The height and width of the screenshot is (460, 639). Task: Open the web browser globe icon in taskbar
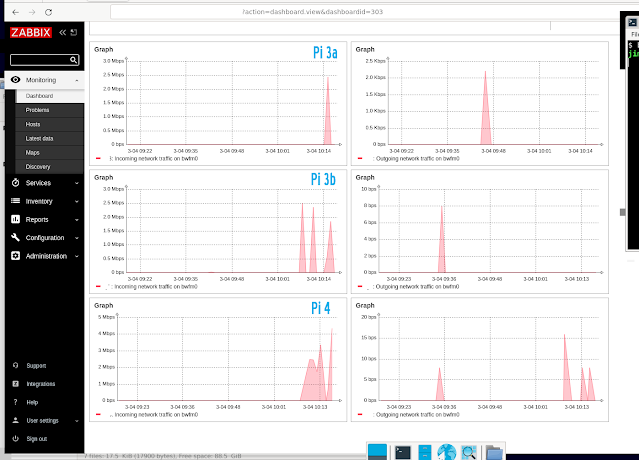(x=447, y=452)
